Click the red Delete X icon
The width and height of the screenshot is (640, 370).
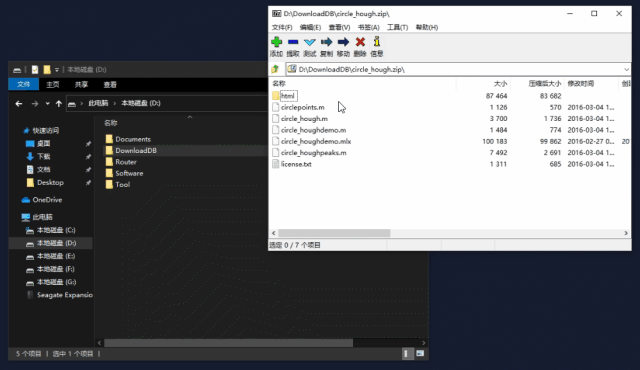click(360, 42)
